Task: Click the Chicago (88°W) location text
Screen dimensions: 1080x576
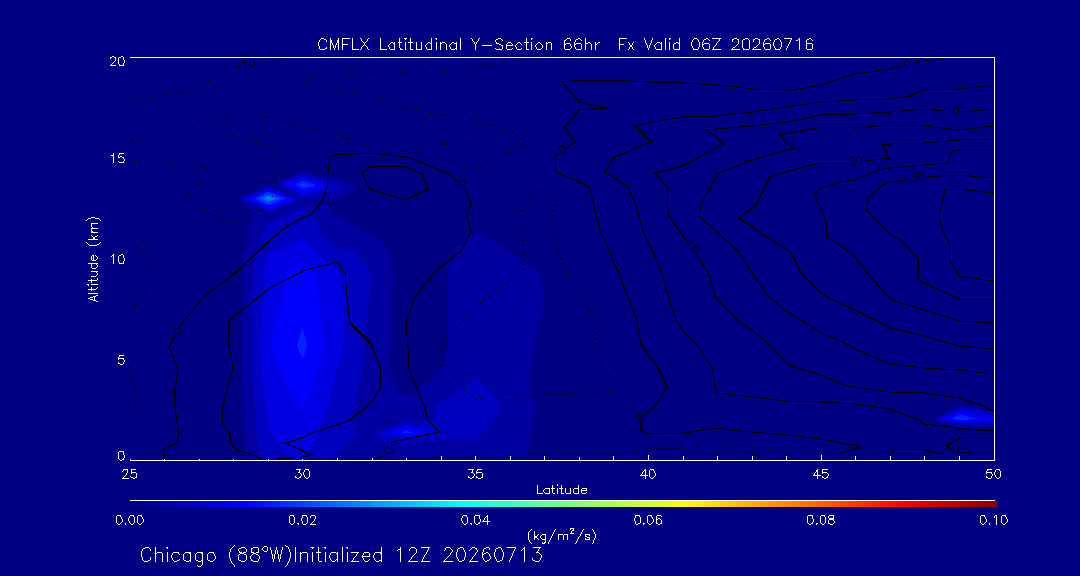Action: pos(216,555)
